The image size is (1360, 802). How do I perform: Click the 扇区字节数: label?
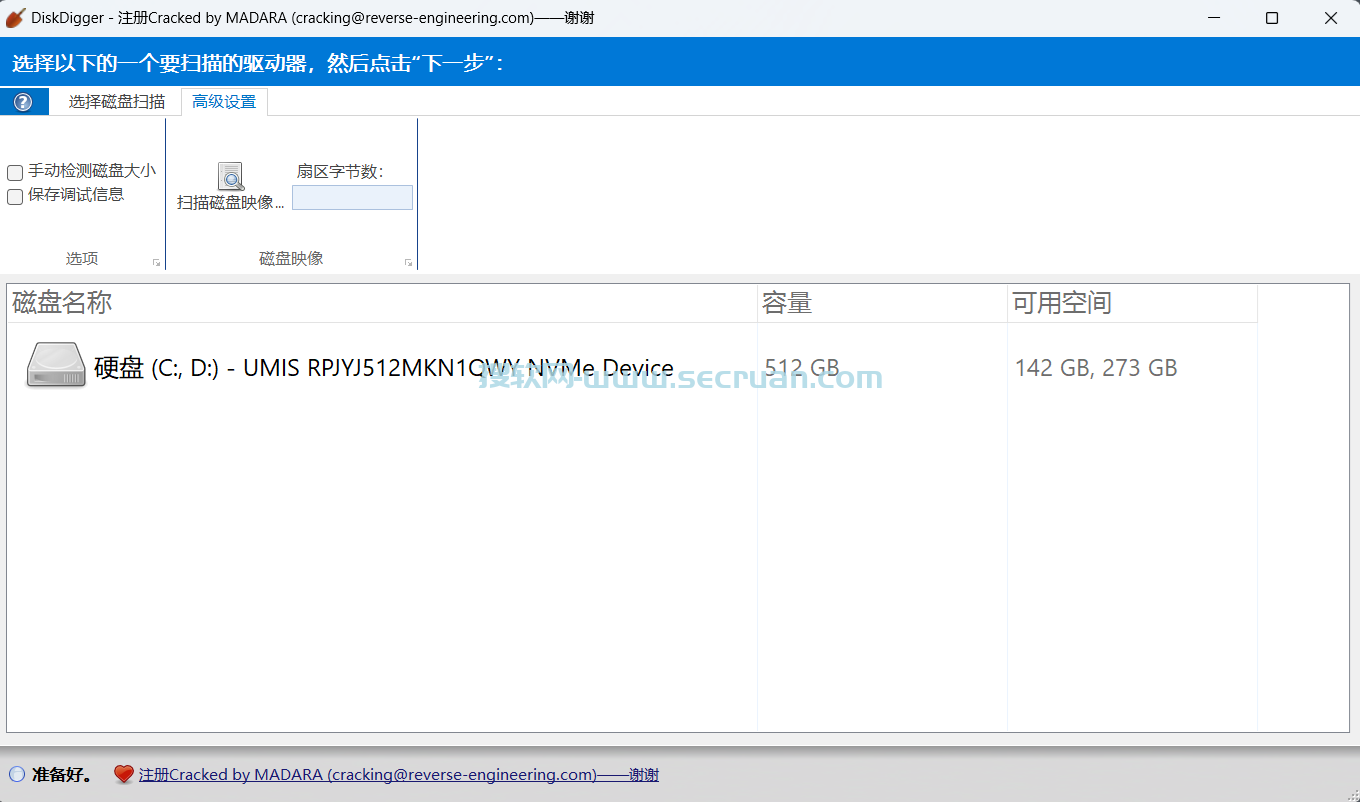click(340, 172)
